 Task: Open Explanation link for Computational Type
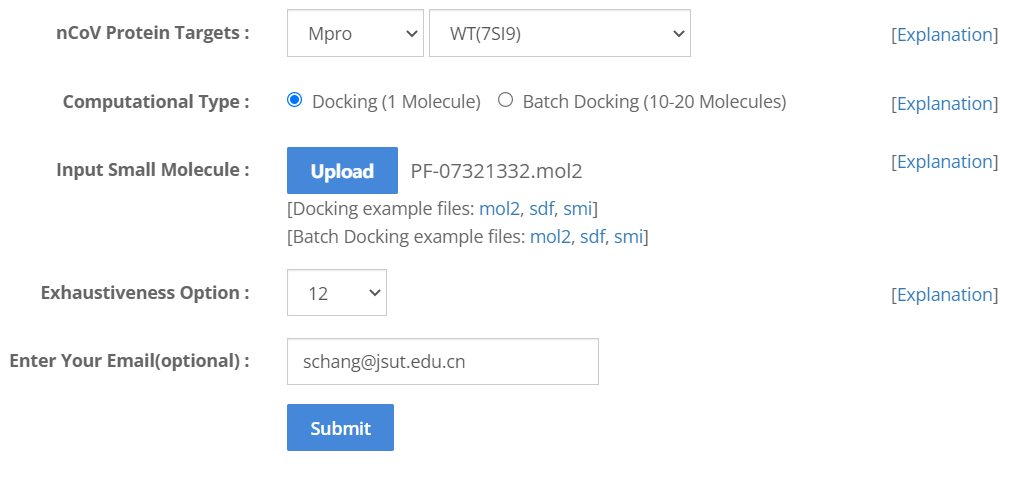click(x=944, y=104)
